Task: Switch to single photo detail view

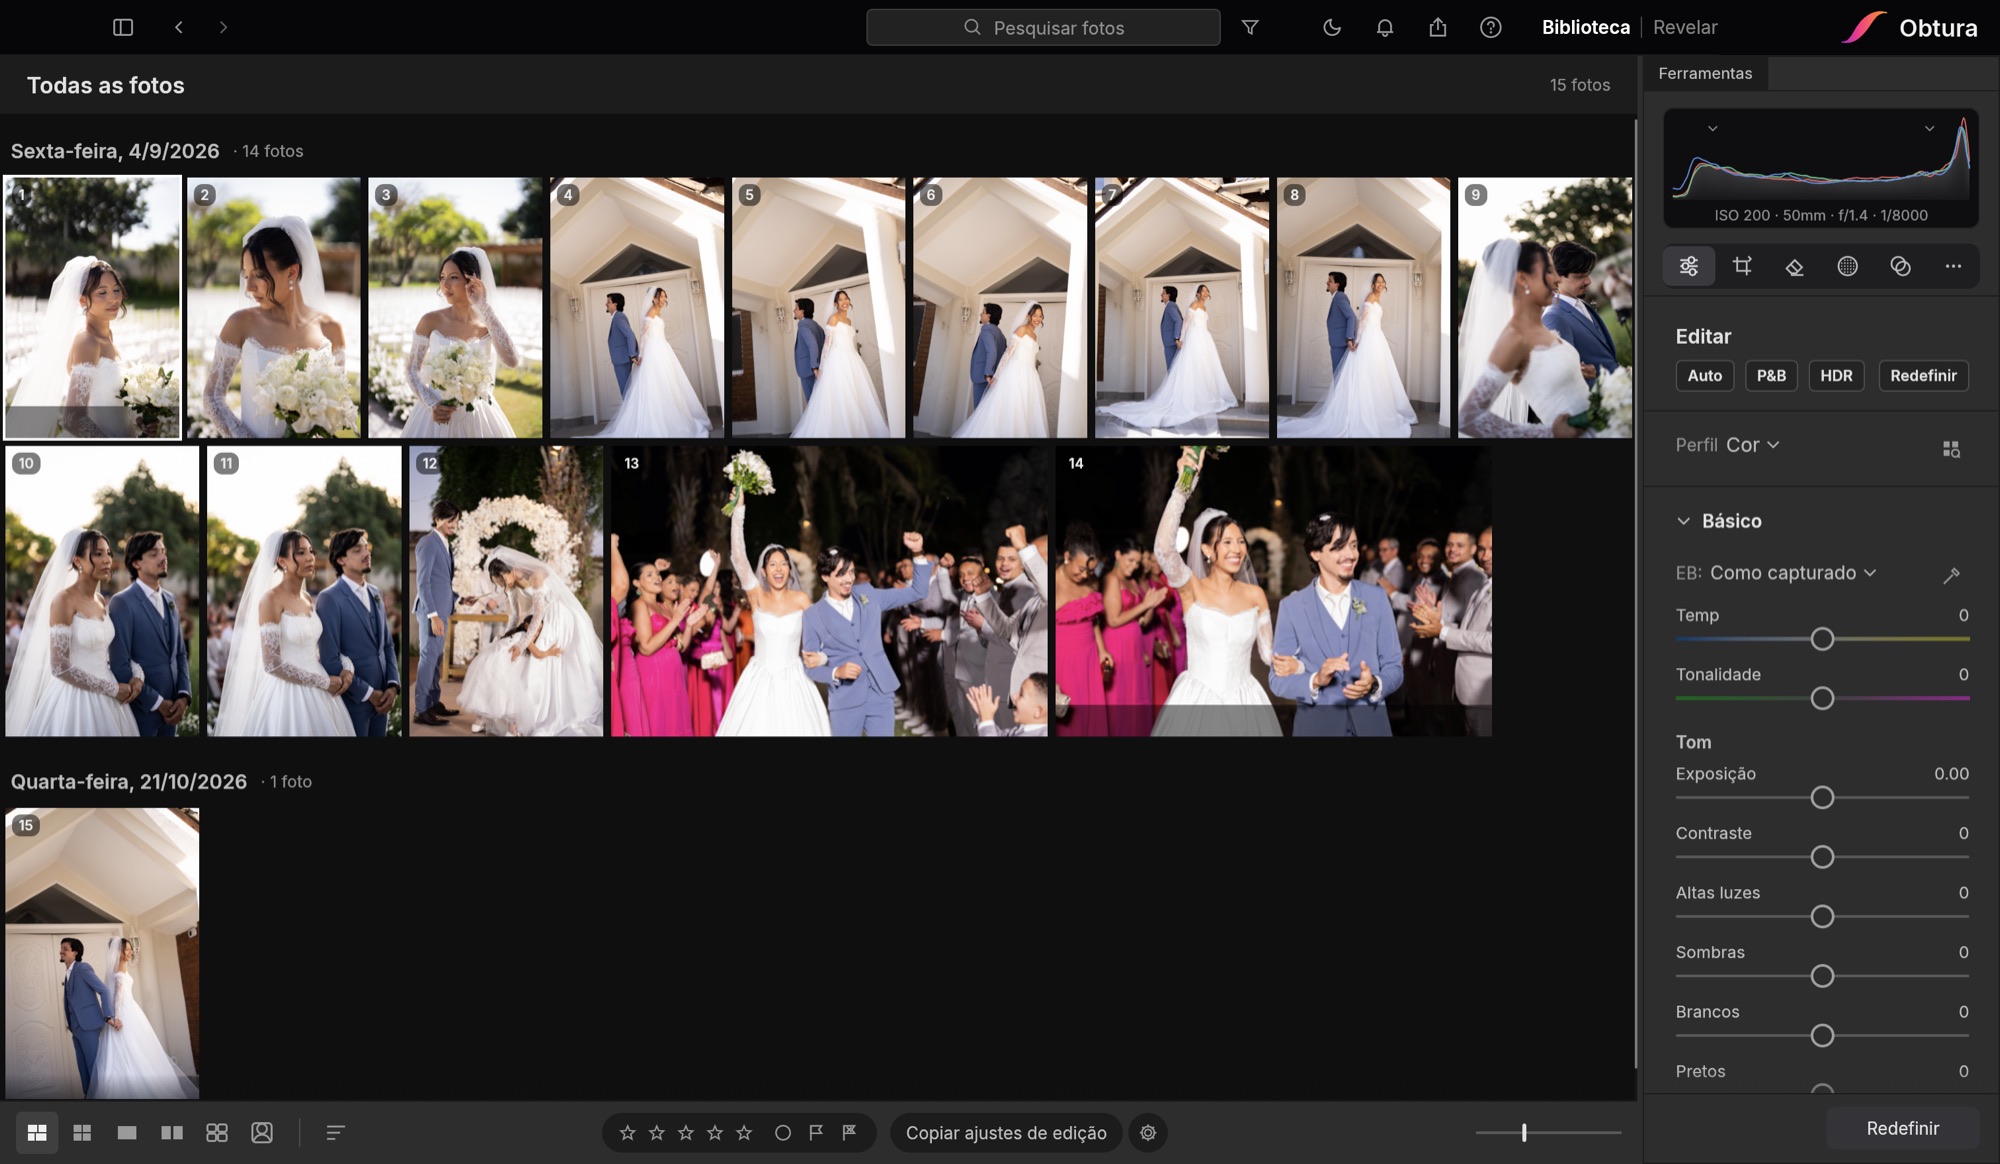Action: pos(127,1132)
